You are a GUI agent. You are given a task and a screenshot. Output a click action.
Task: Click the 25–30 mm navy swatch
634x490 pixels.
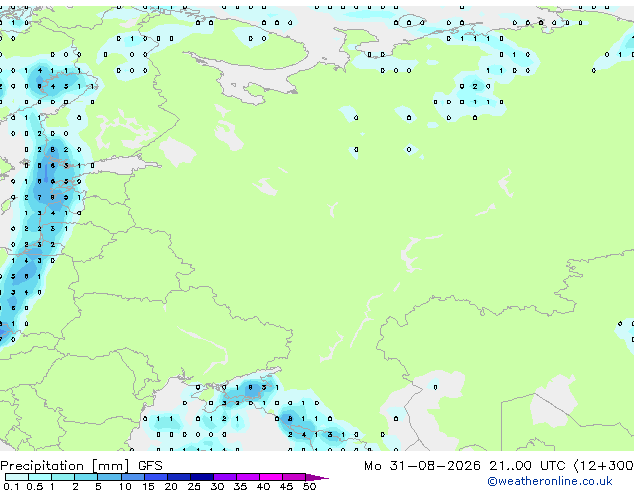(x=201, y=477)
